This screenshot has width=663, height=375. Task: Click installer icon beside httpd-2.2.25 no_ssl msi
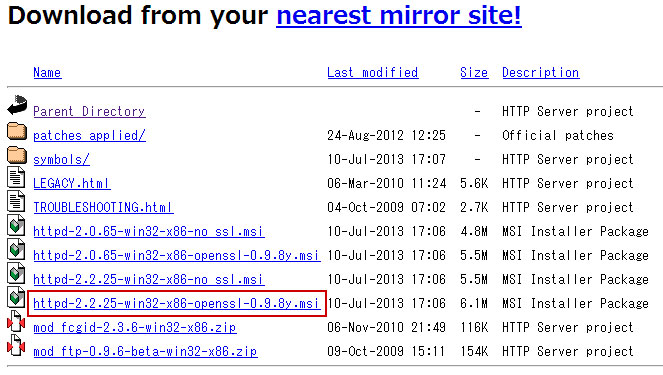pyautogui.click(x=16, y=274)
